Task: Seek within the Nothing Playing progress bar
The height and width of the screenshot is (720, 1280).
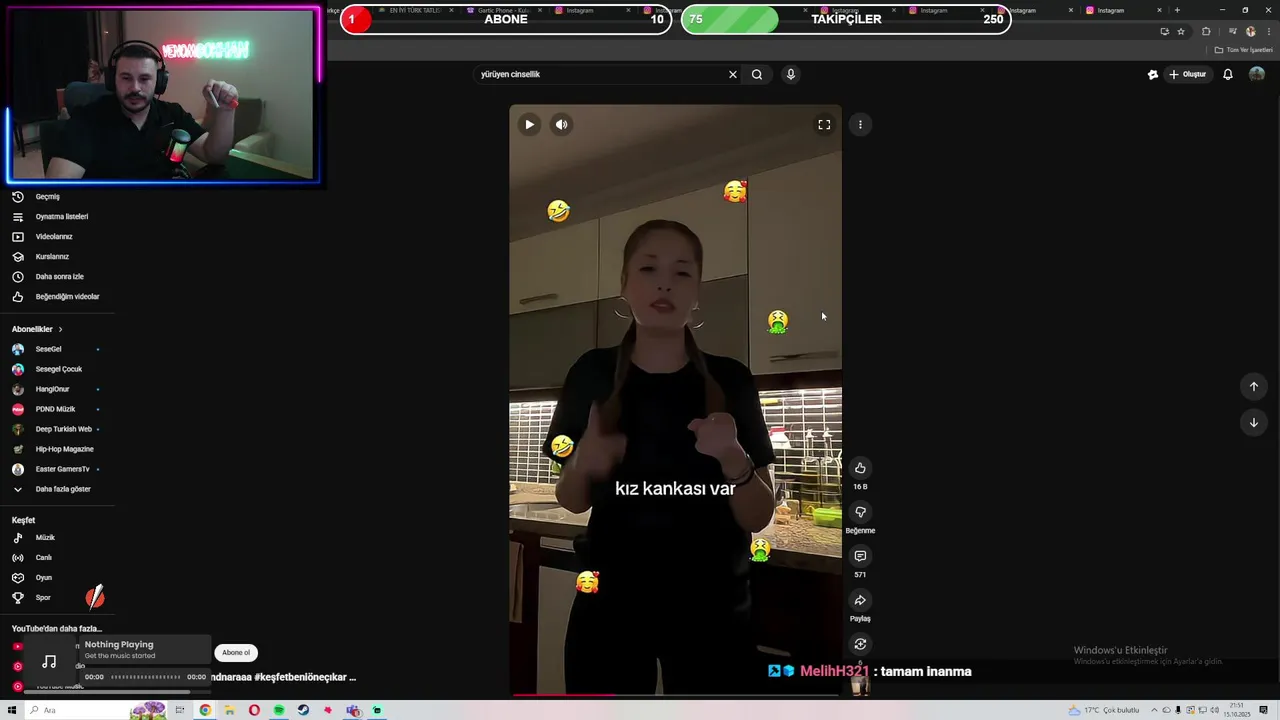Action: click(x=146, y=677)
